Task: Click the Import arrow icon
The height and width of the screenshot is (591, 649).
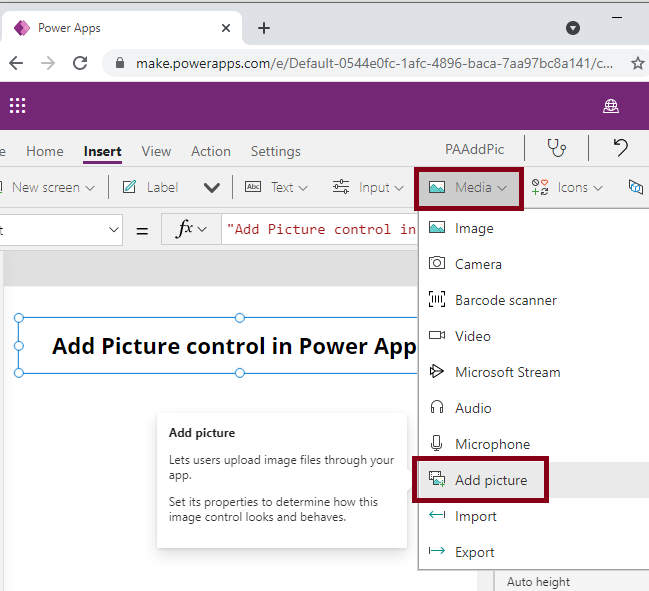Action: 437,515
